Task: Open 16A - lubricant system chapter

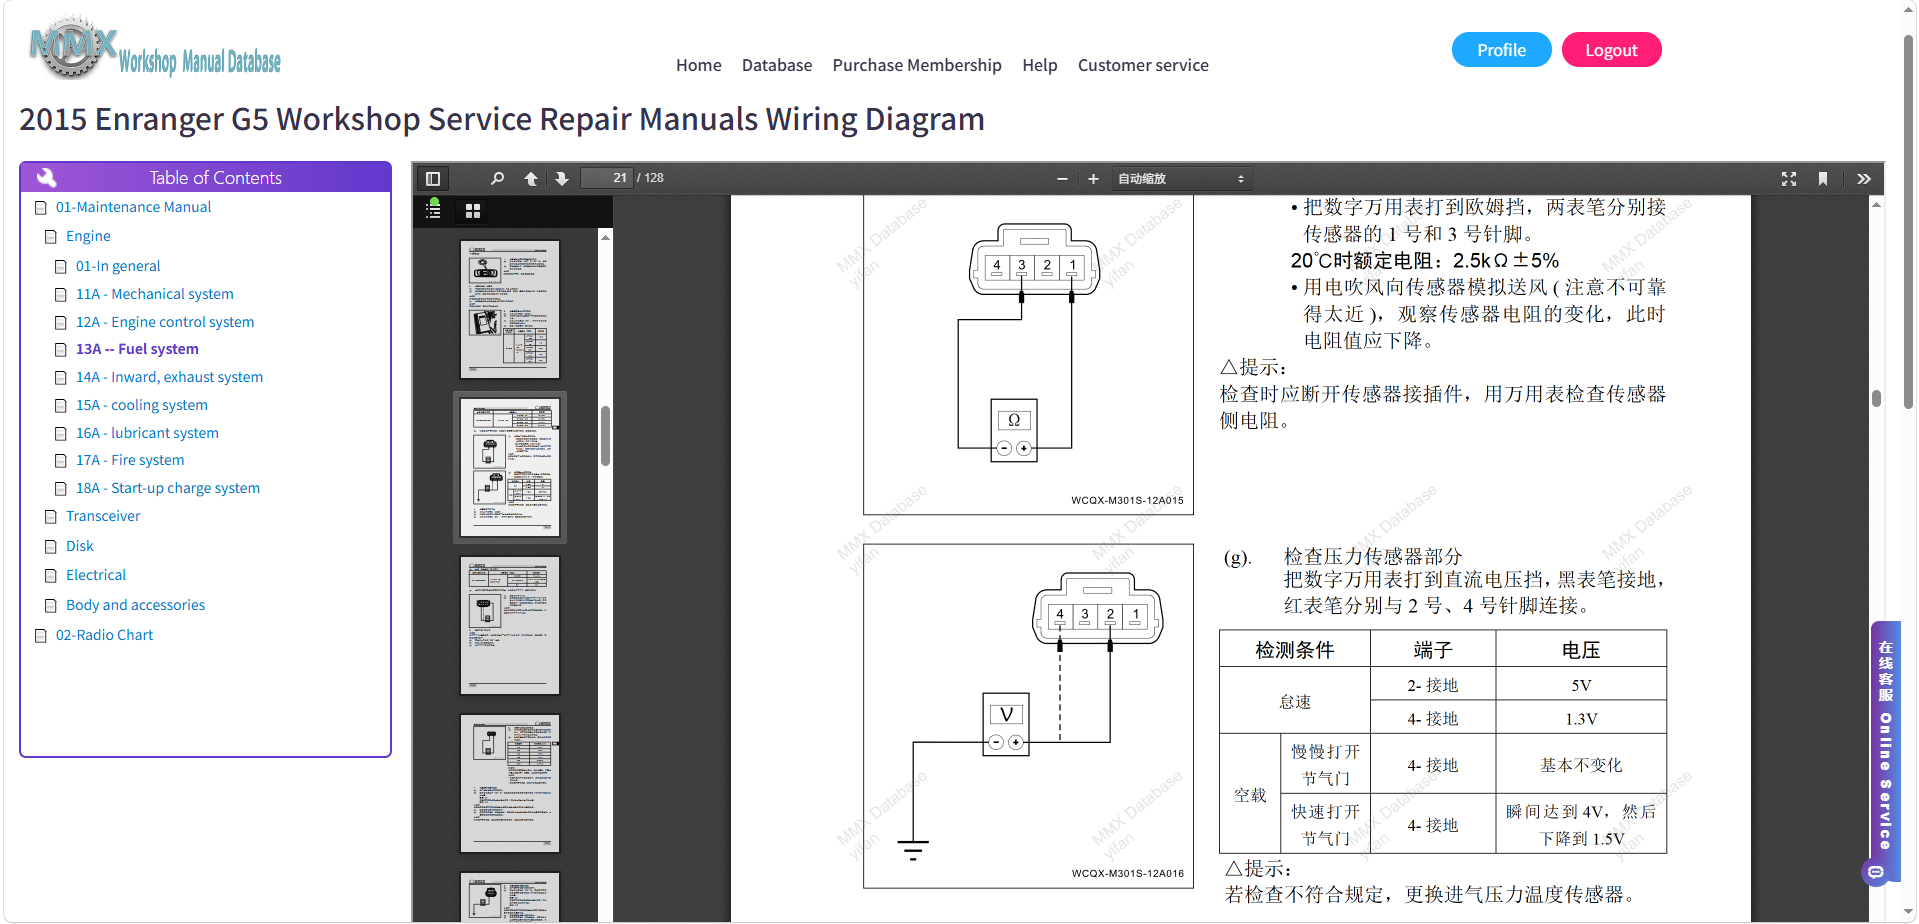Action: point(147,433)
